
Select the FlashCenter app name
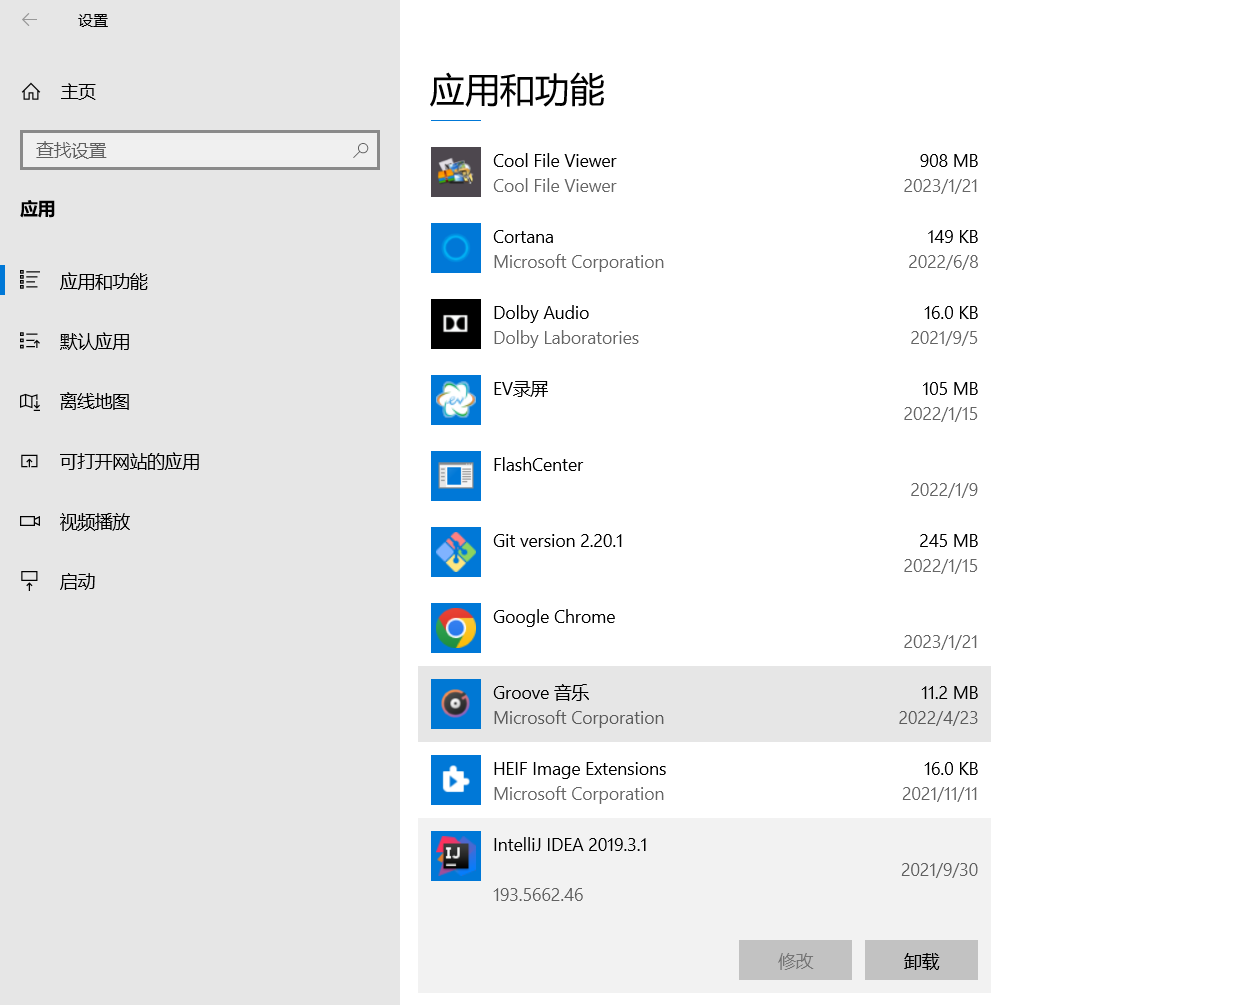[538, 465]
